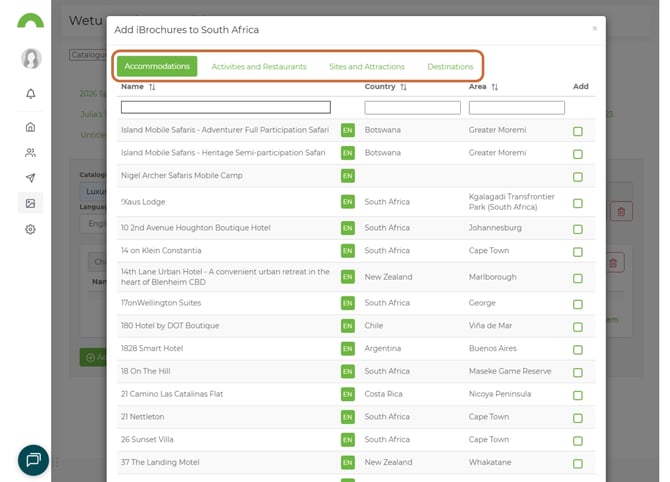Image resolution: width=670 pixels, height=482 pixels.
Task: Select checkbox for 1828 Smart Hotel
Action: click(x=578, y=349)
